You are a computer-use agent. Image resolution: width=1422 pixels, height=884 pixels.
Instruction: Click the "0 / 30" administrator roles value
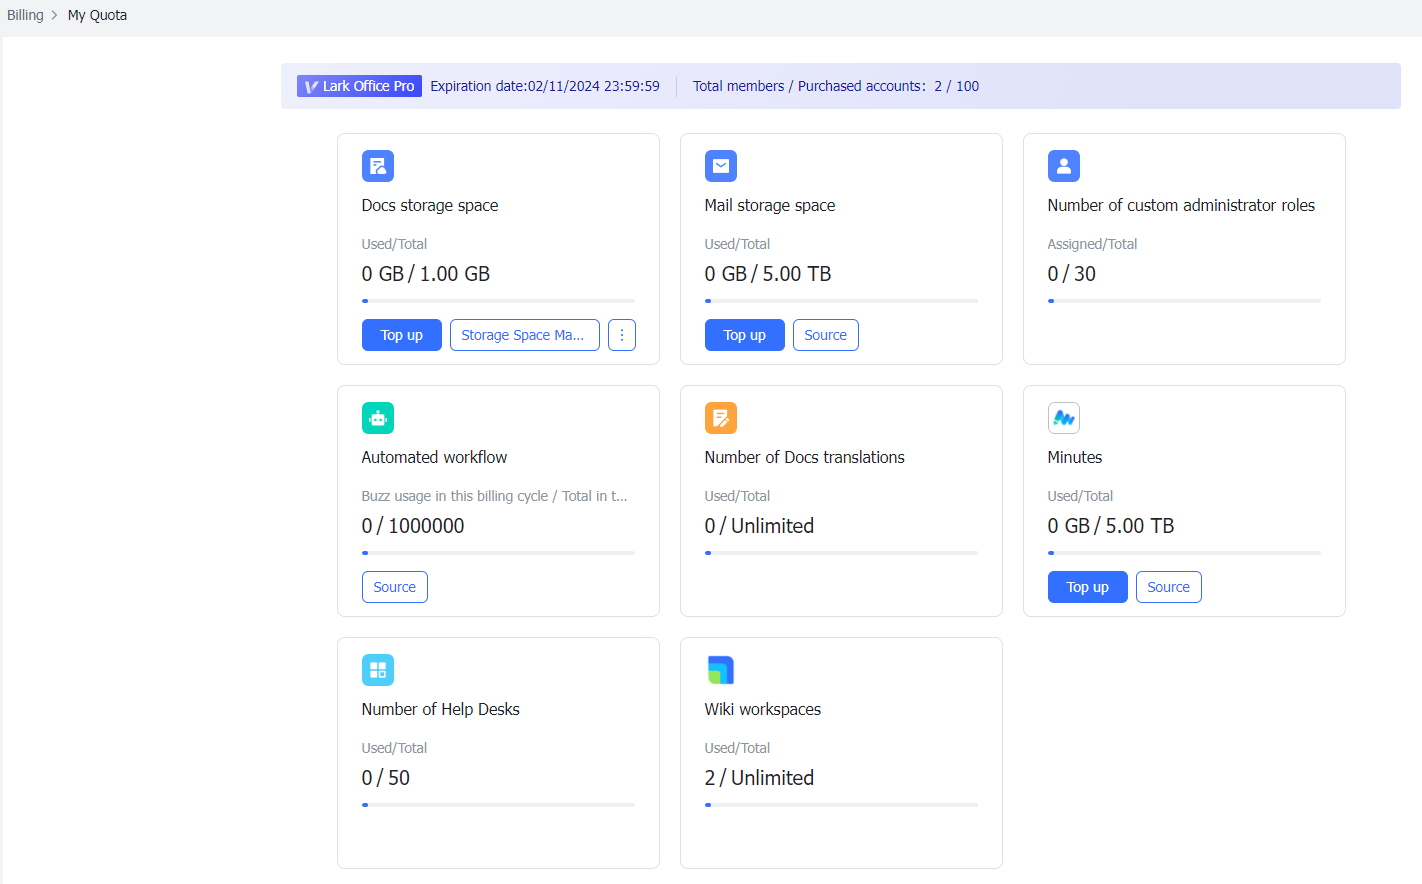click(1072, 274)
